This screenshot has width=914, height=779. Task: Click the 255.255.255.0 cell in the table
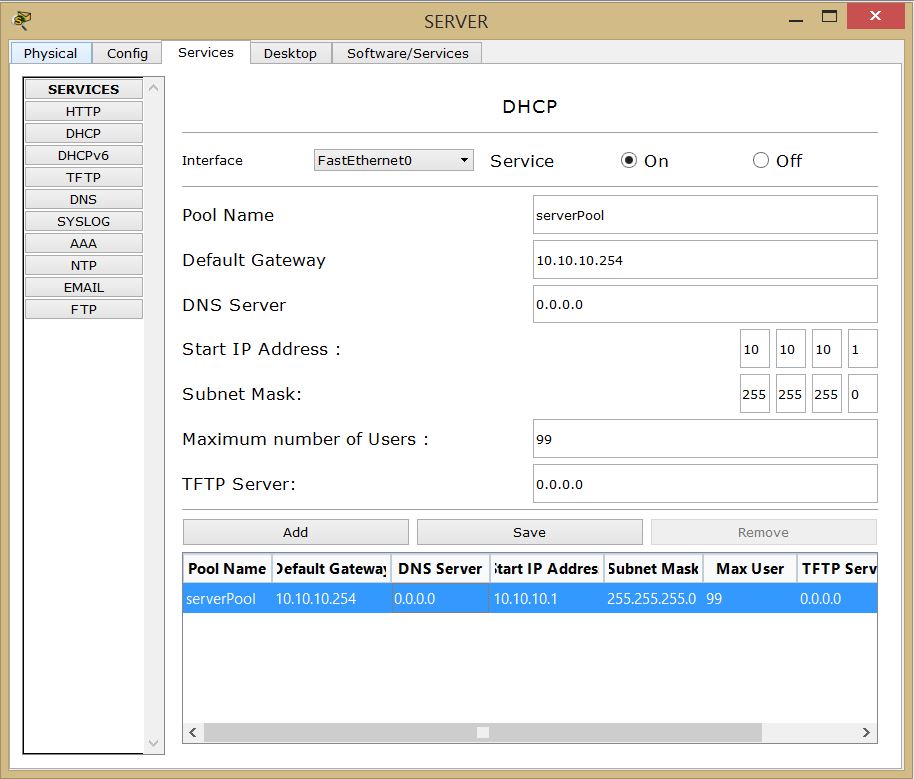pos(653,598)
